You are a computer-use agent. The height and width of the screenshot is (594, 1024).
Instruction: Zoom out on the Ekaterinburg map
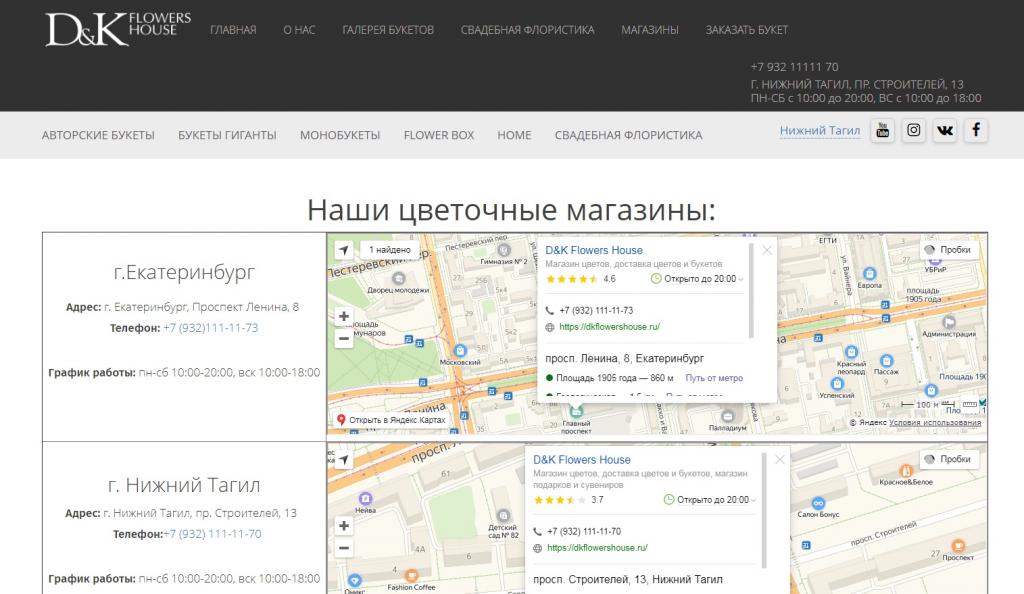tap(344, 339)
